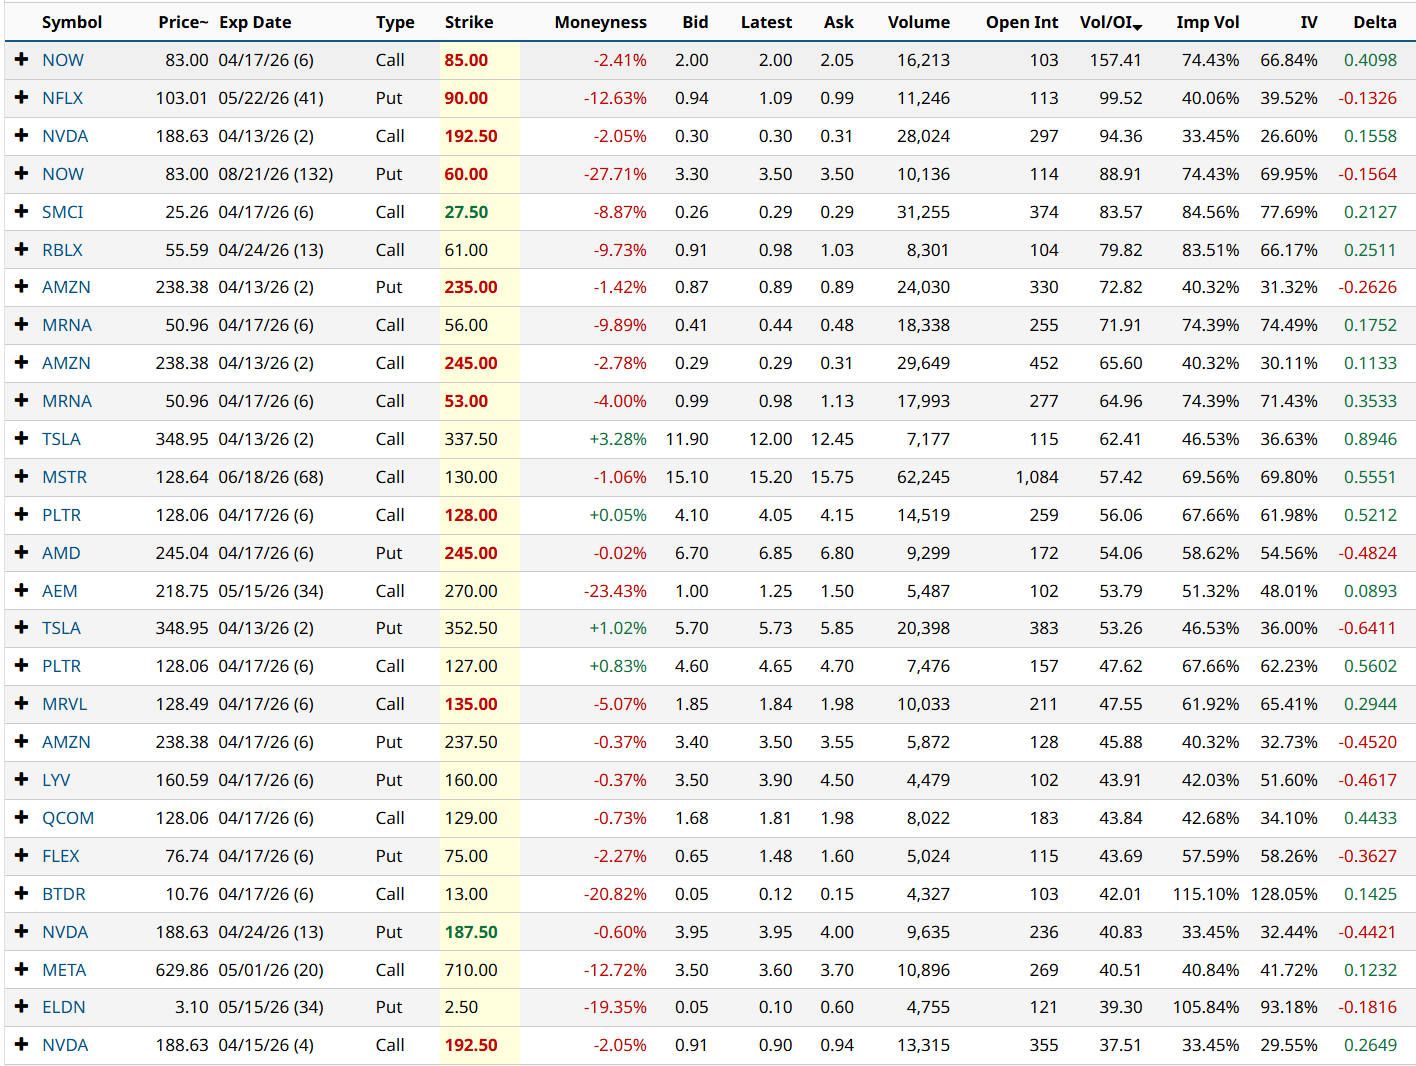Open TSLA link in the 337.50 call row
This screenshot has height=1066, width=1416.
61,439
